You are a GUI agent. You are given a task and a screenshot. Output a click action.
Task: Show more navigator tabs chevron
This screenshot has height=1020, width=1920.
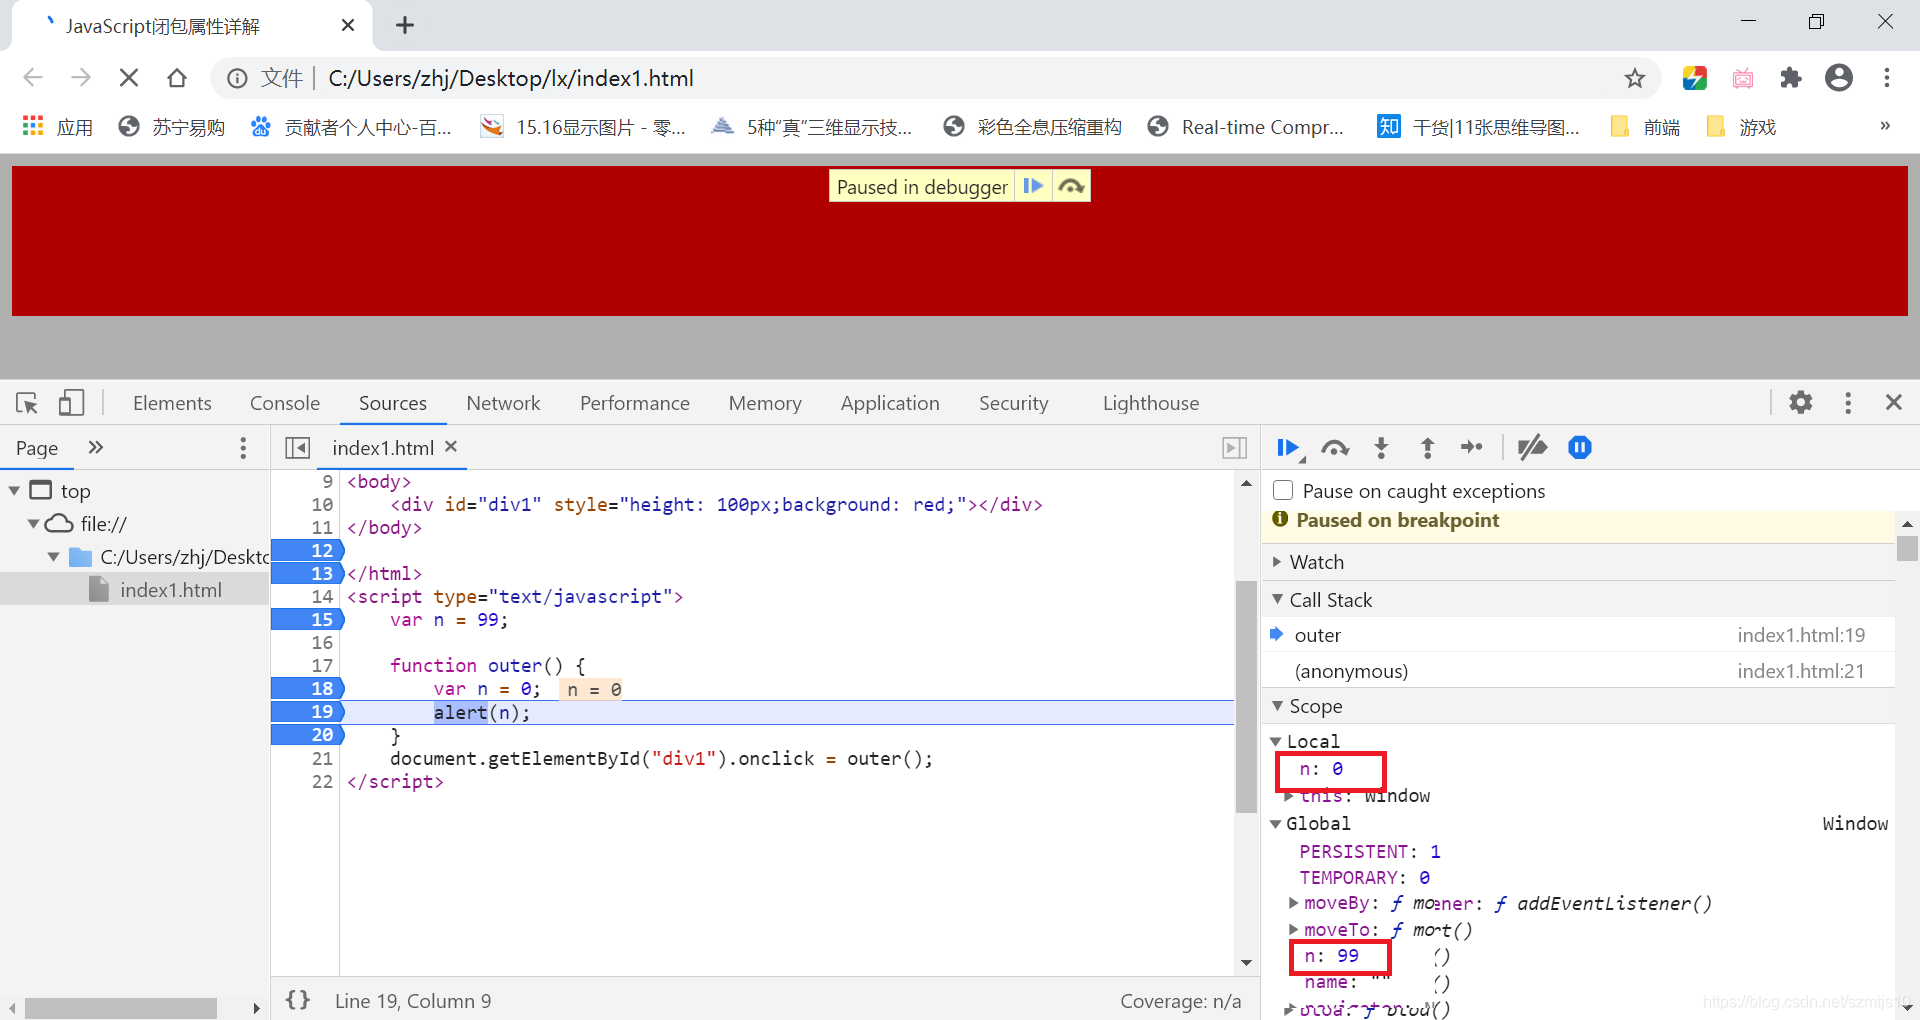tap(96, 447)
